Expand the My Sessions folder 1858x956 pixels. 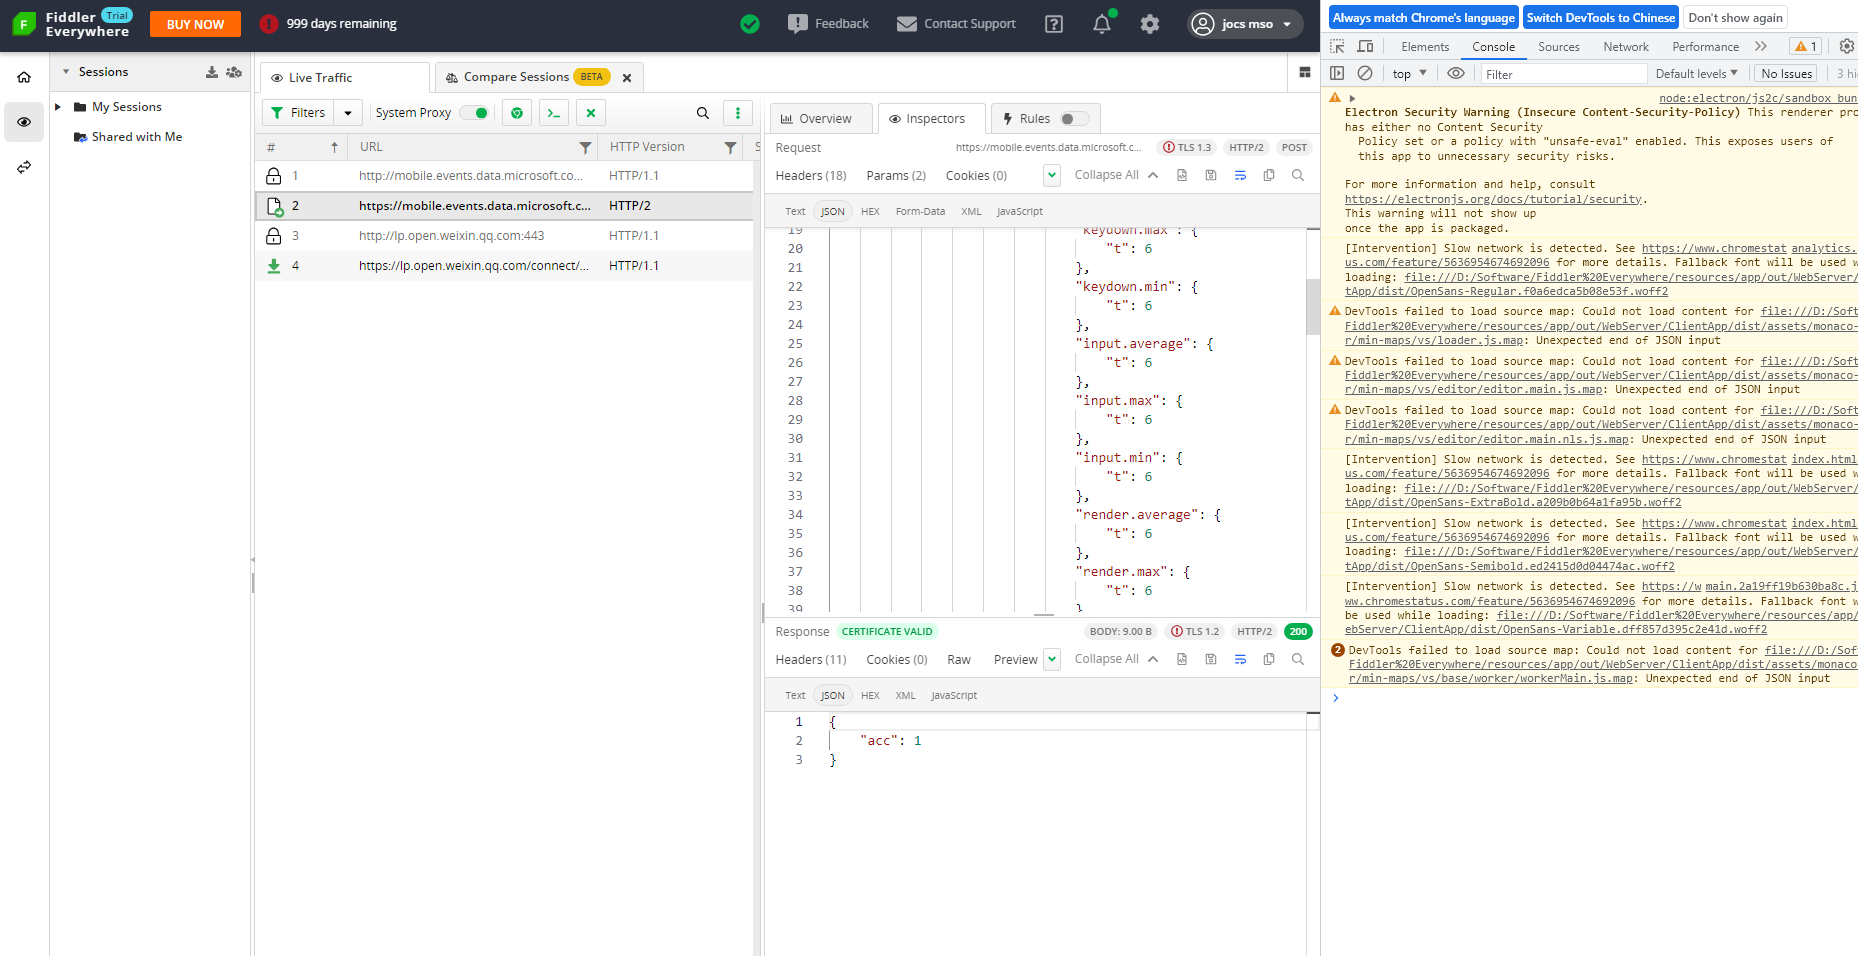(x=58, y=107)
